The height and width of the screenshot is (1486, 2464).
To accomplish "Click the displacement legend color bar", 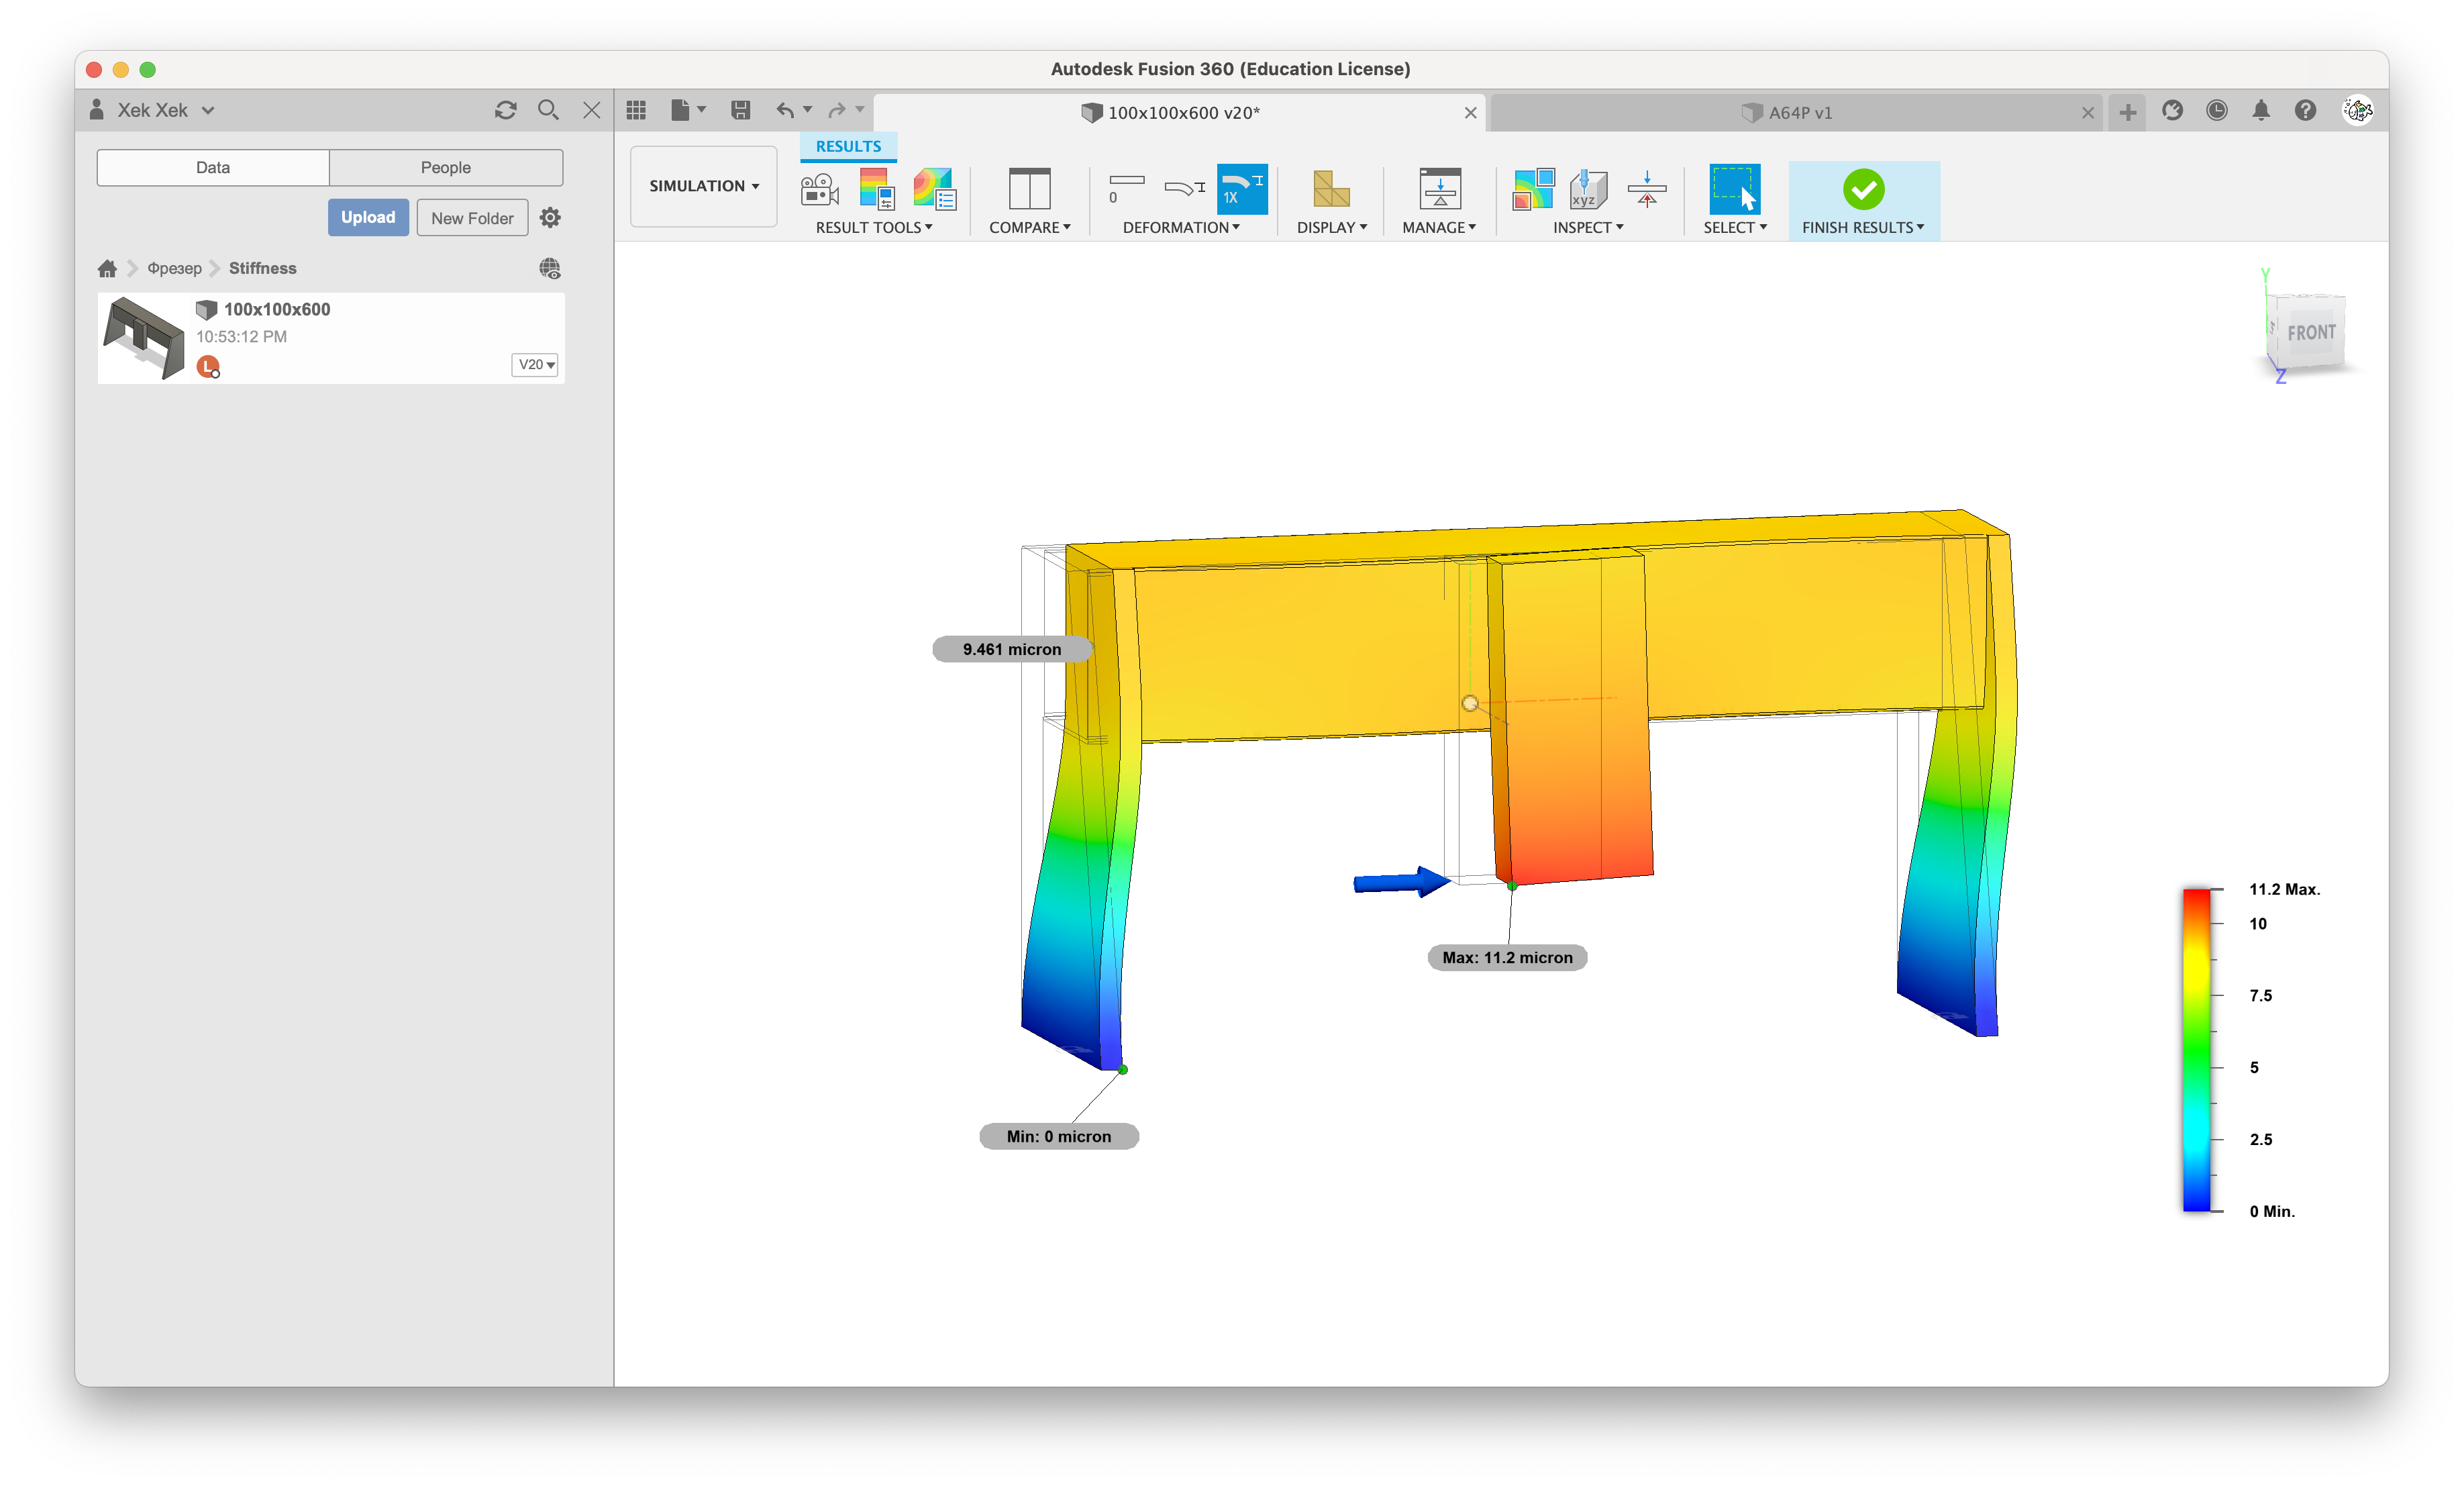I will pos(2196,1050).
